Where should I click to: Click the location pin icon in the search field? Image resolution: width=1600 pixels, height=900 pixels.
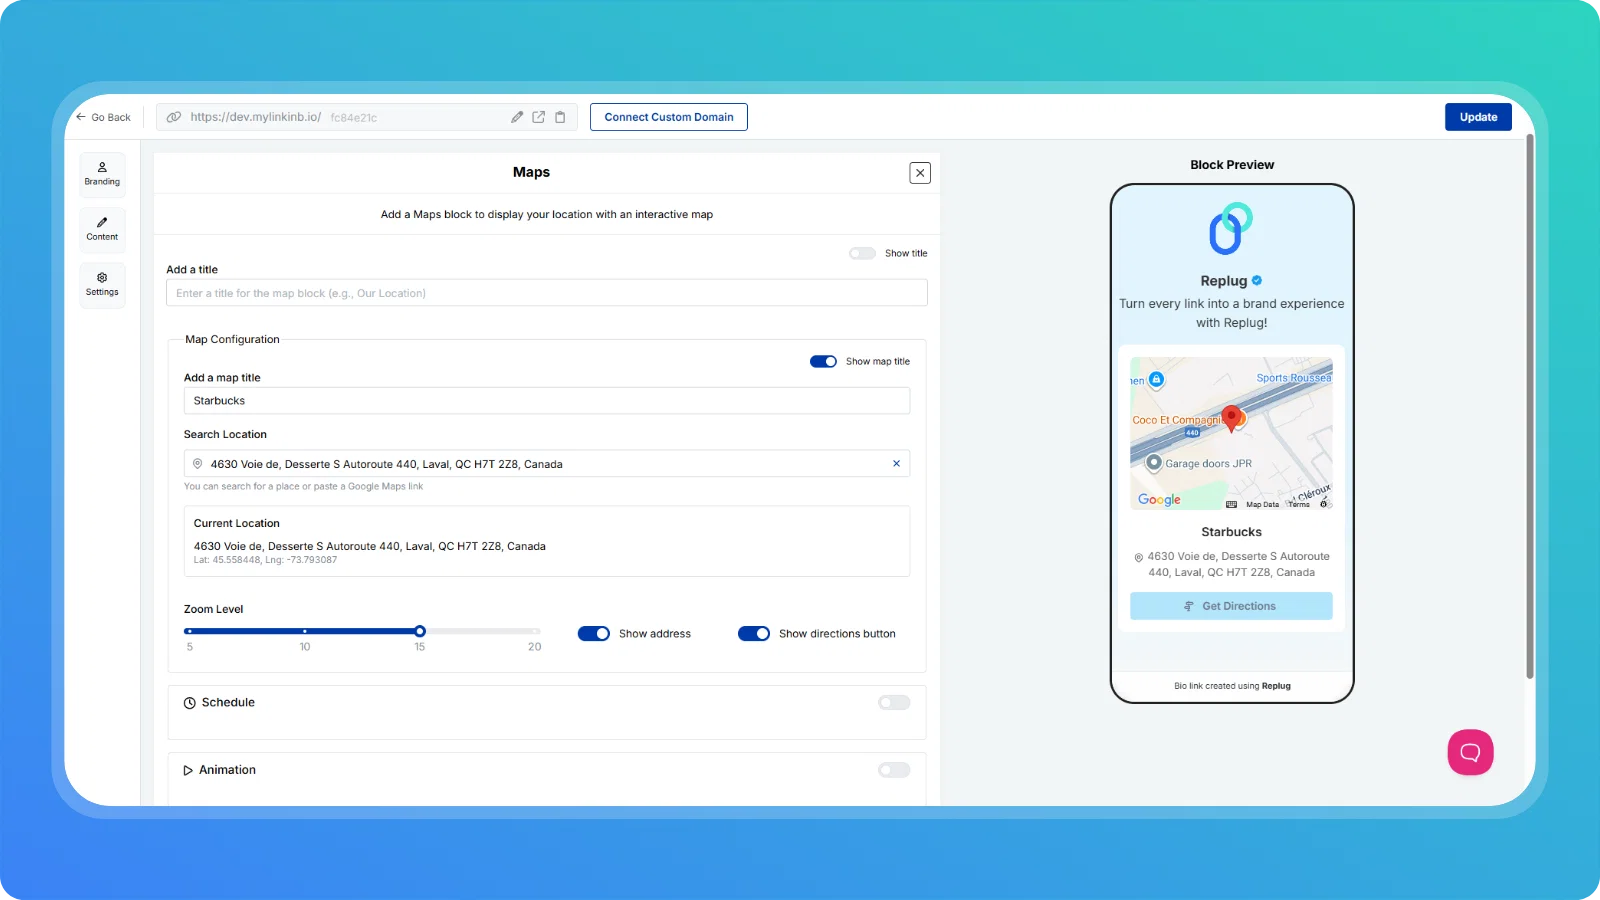click(198, 464)
